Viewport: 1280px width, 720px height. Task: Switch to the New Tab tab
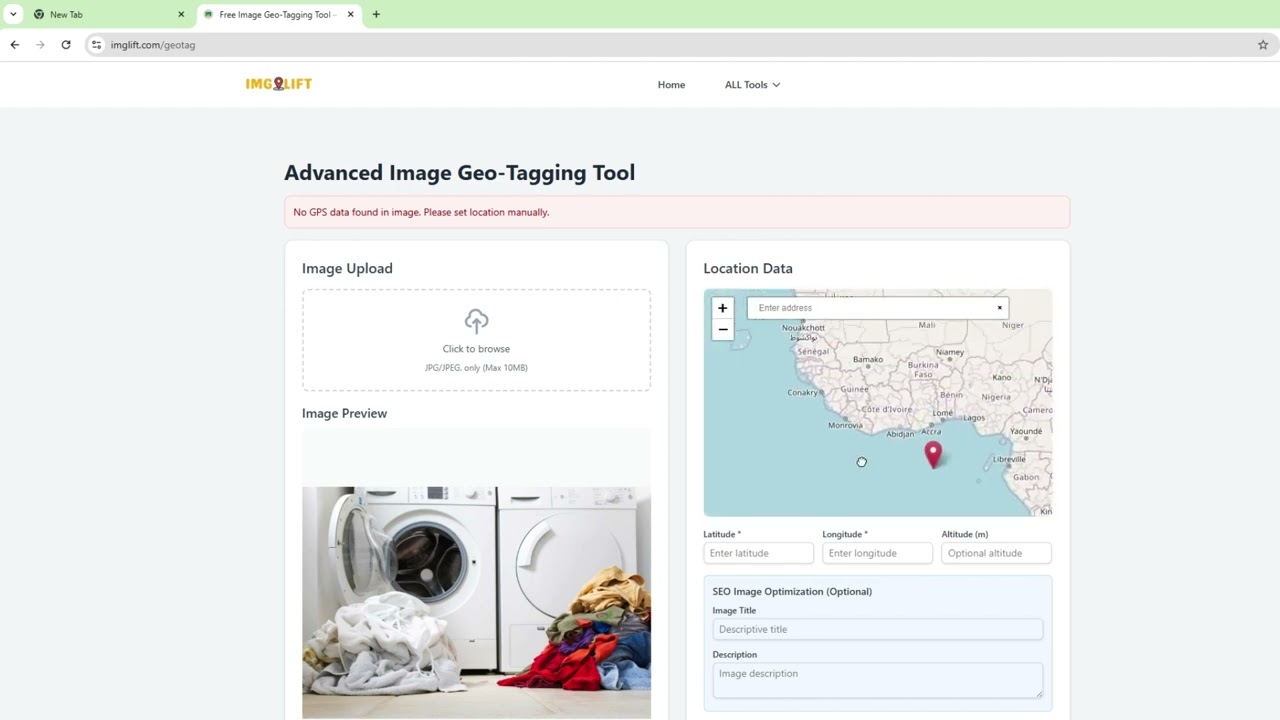point(110,15)
